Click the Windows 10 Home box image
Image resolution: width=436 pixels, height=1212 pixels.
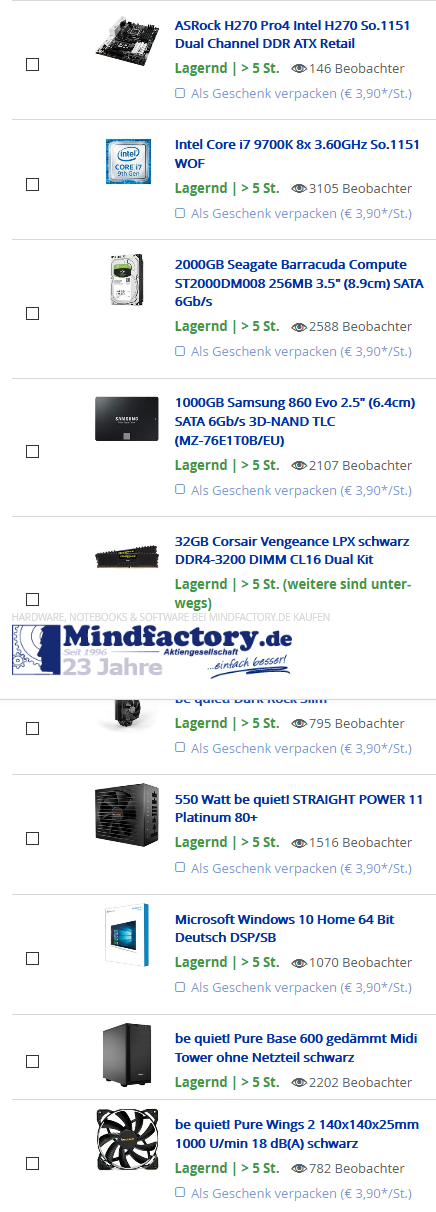pos(127,935)
